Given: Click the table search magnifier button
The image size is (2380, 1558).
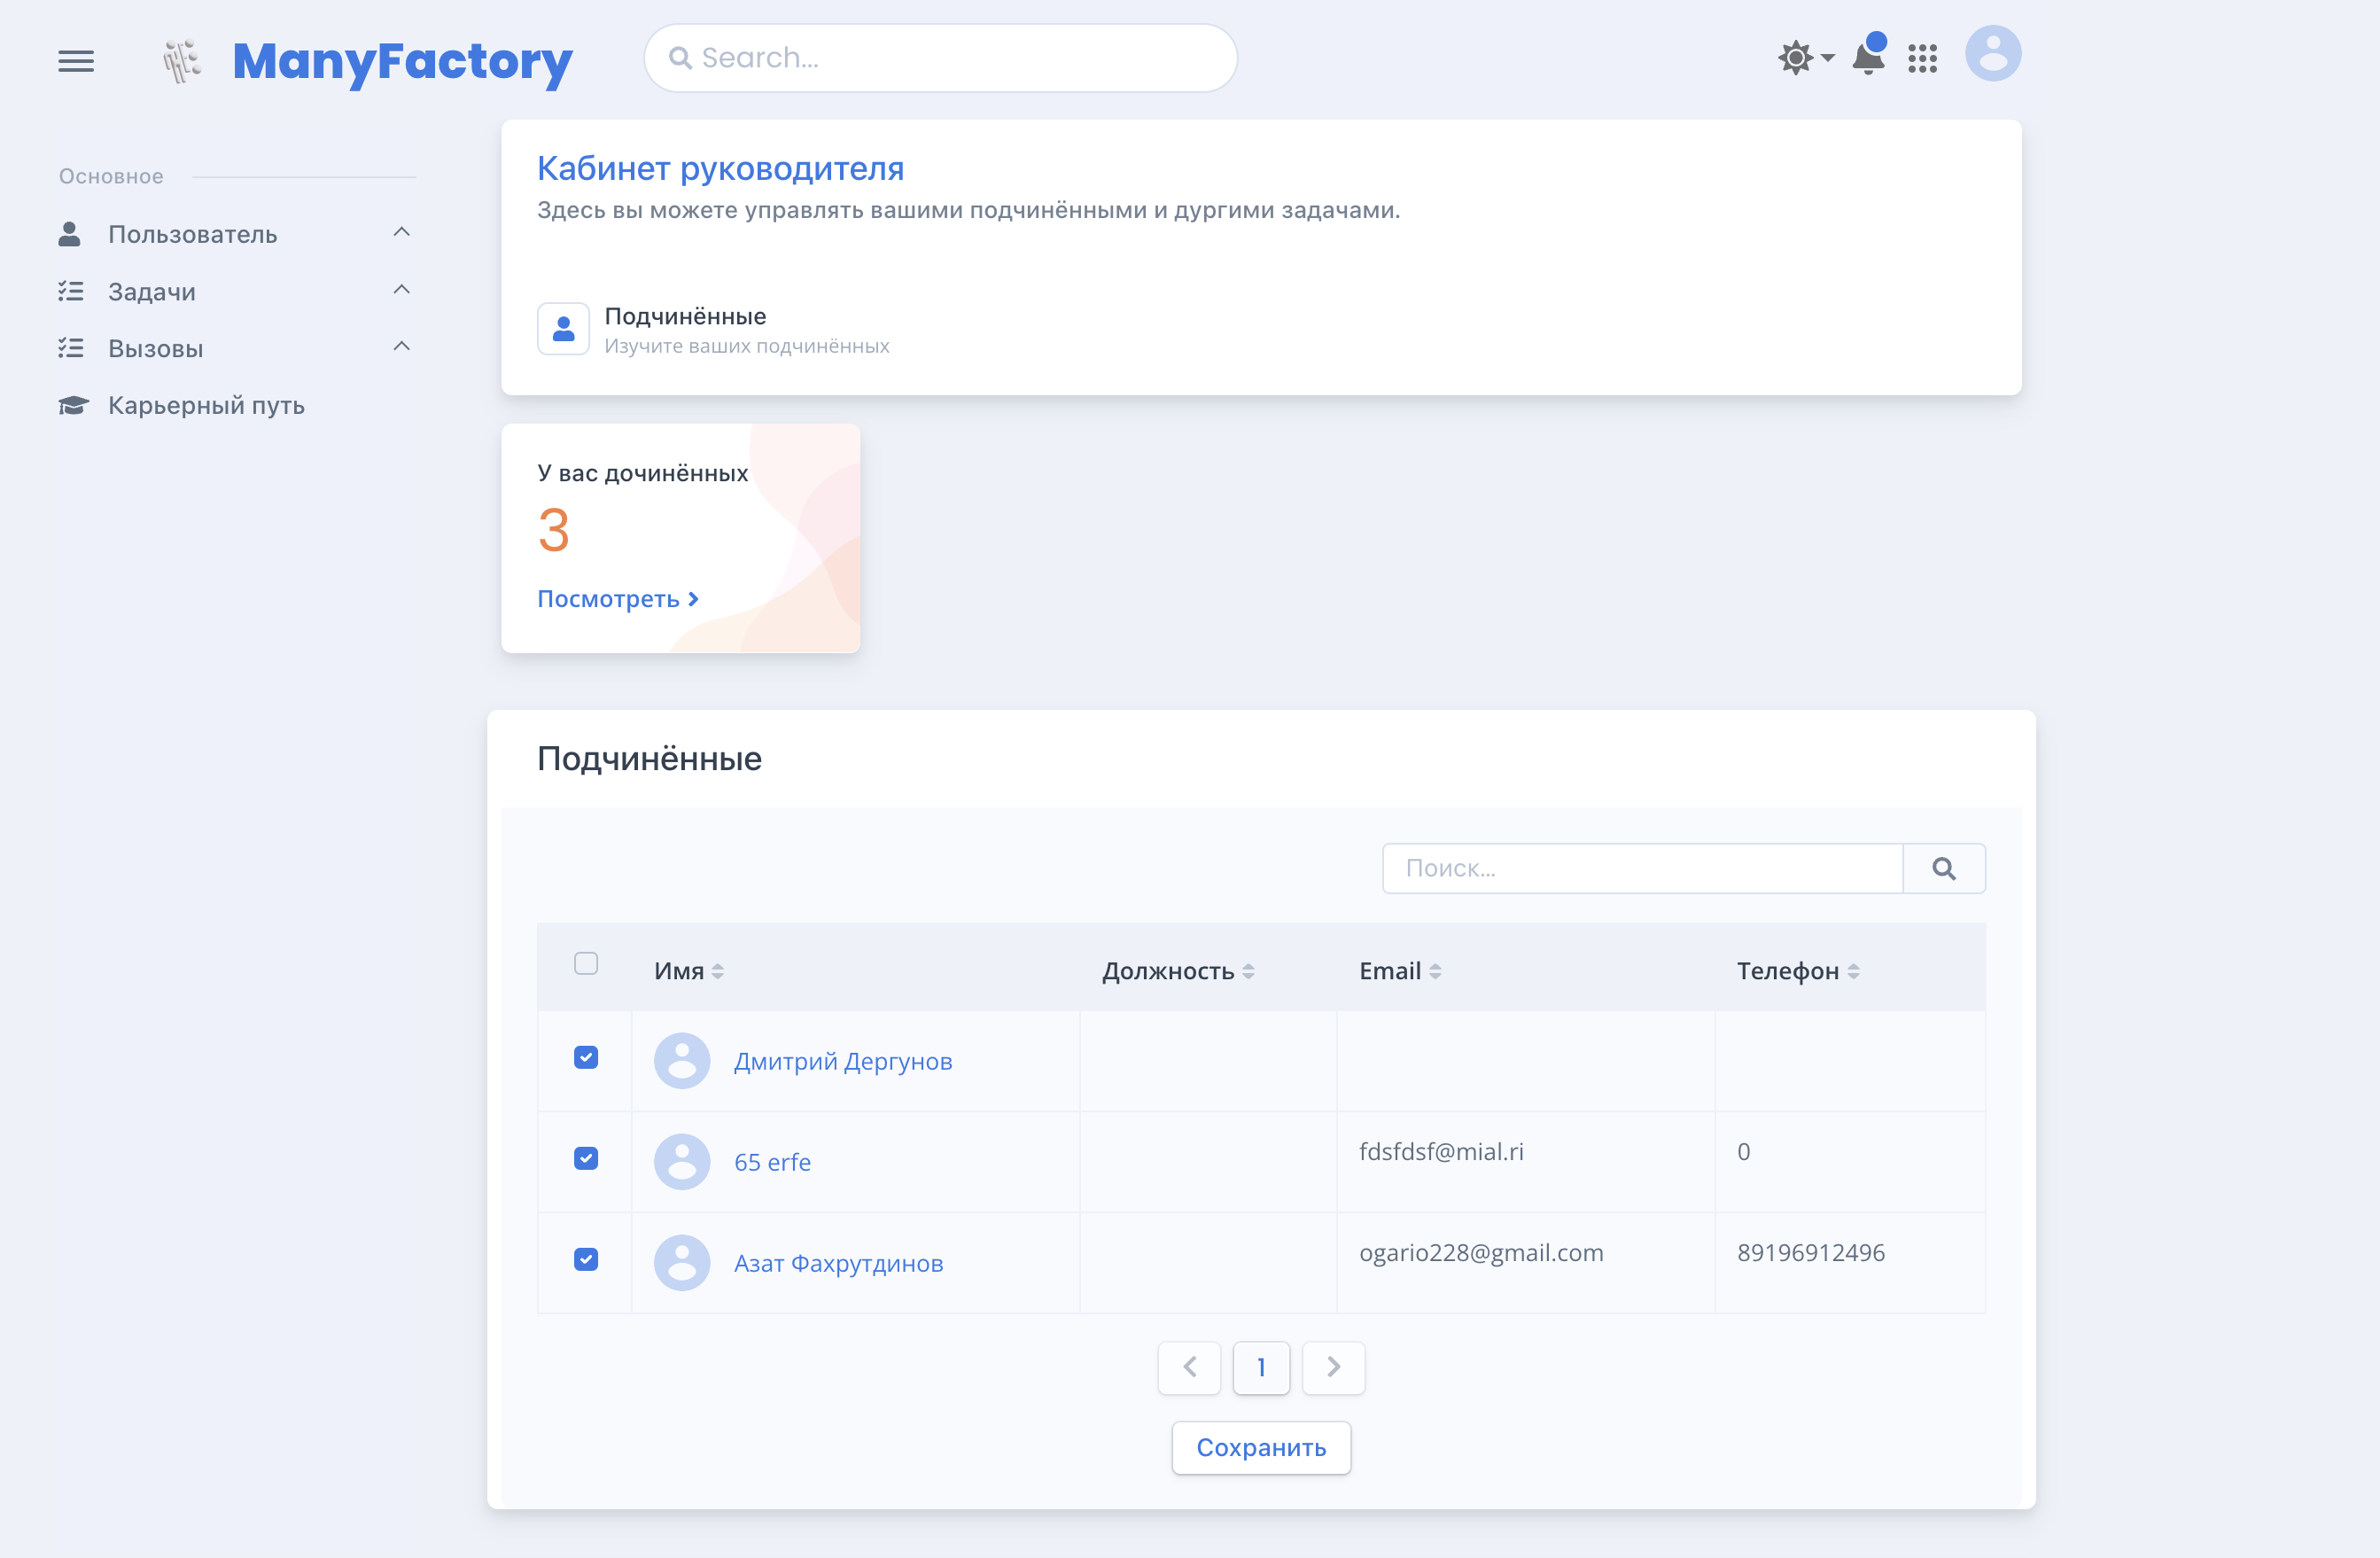Looking at the screenshot, I should [x=1943, y=868].
